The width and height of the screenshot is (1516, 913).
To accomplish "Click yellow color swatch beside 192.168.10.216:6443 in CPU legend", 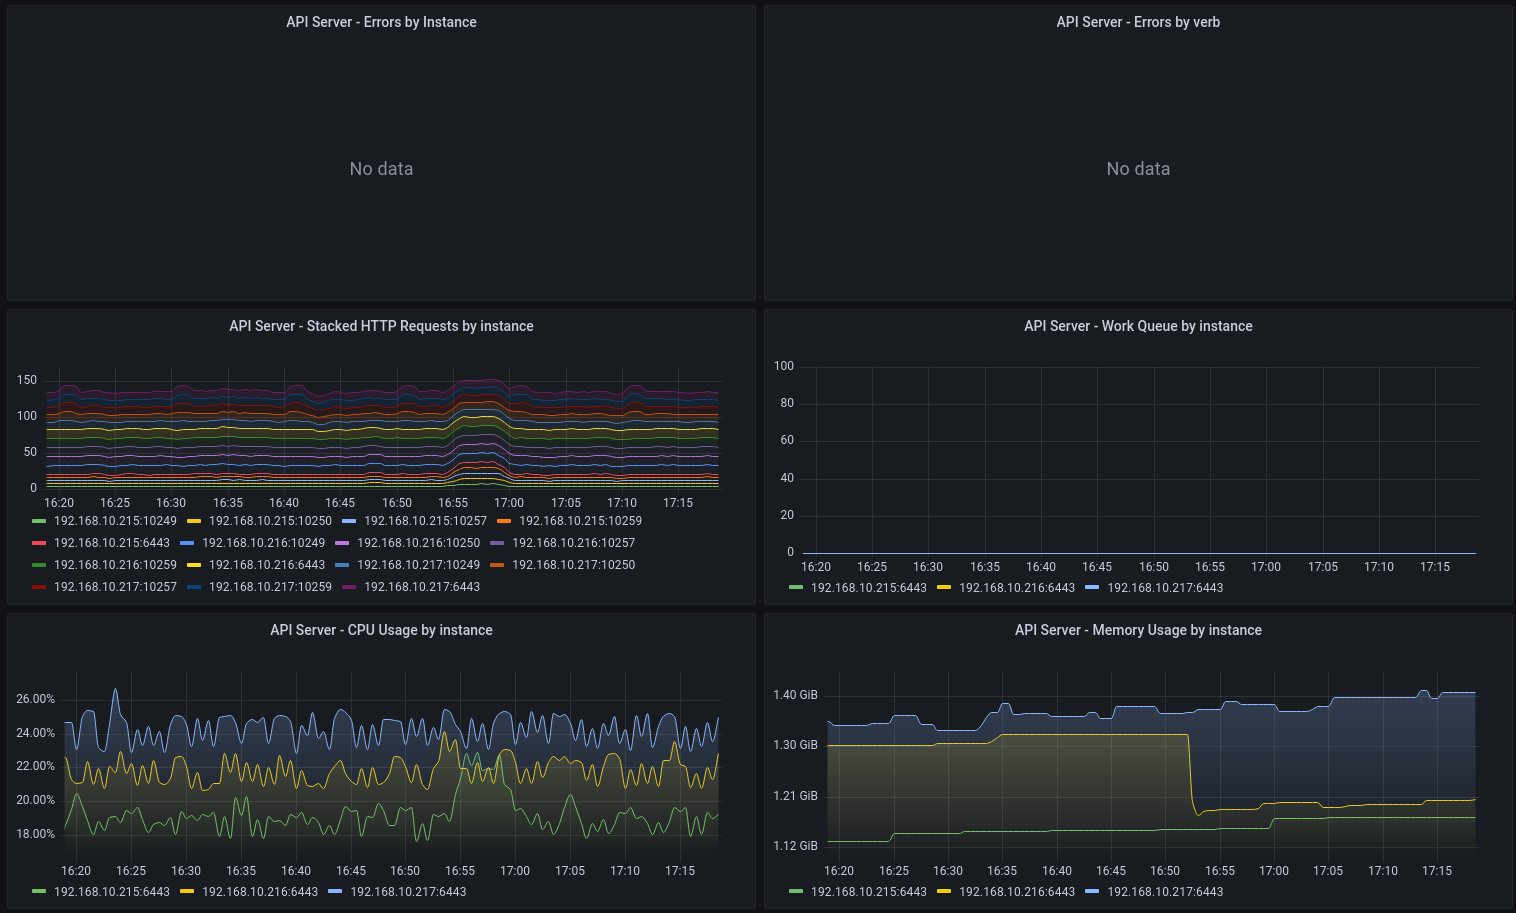I will 187,892.
